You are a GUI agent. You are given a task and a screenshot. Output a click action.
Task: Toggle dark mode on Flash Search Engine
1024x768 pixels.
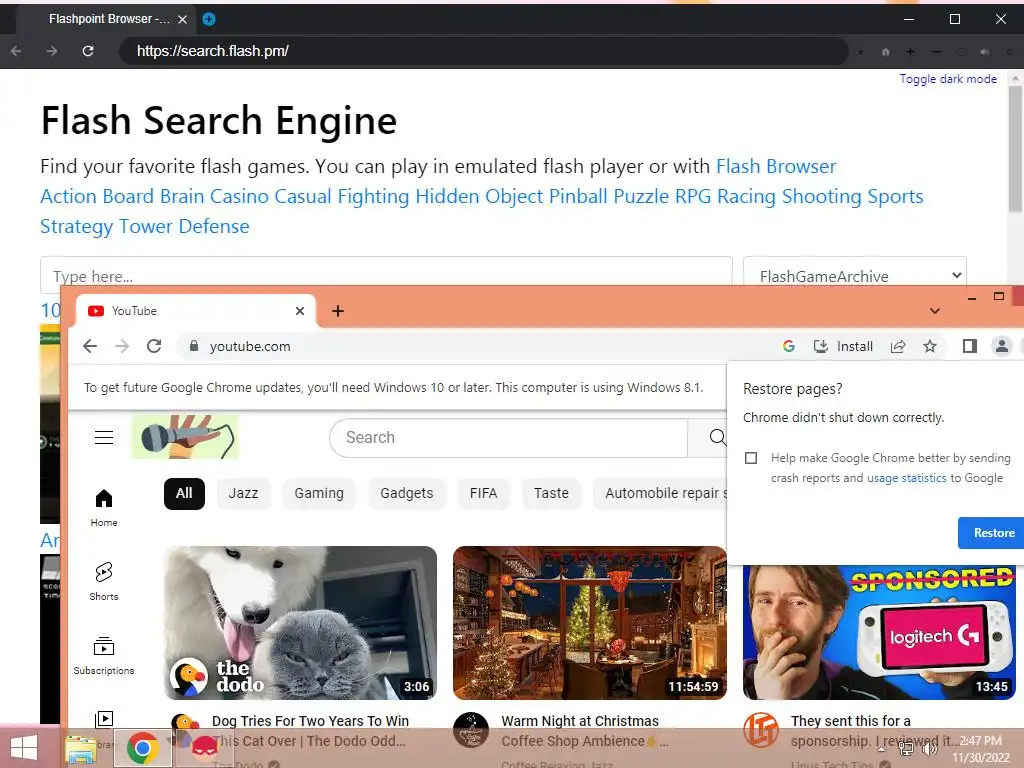(948, 78)
